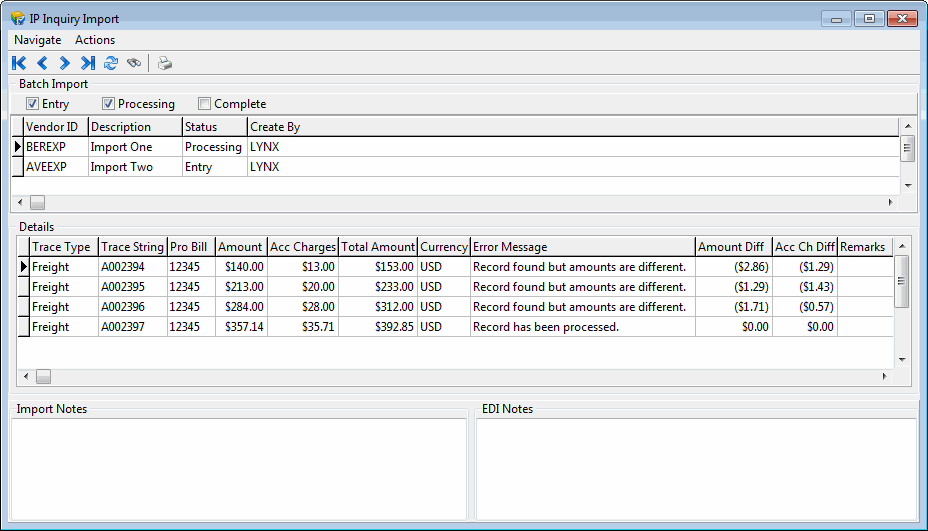The height and width of the screenshot is (531, 928).
Task: Select the AVEEXP Import Two row
Action: [x=120, y=167]
